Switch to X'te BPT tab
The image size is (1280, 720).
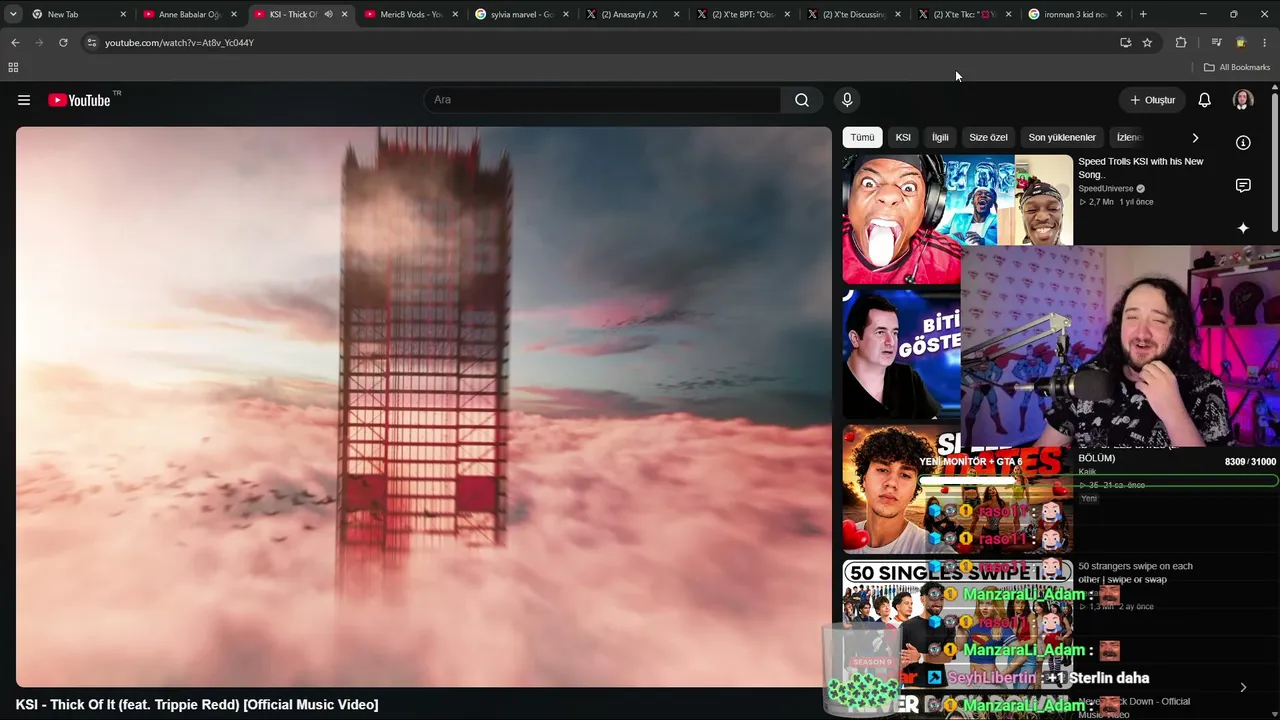(x=743, y=14)
